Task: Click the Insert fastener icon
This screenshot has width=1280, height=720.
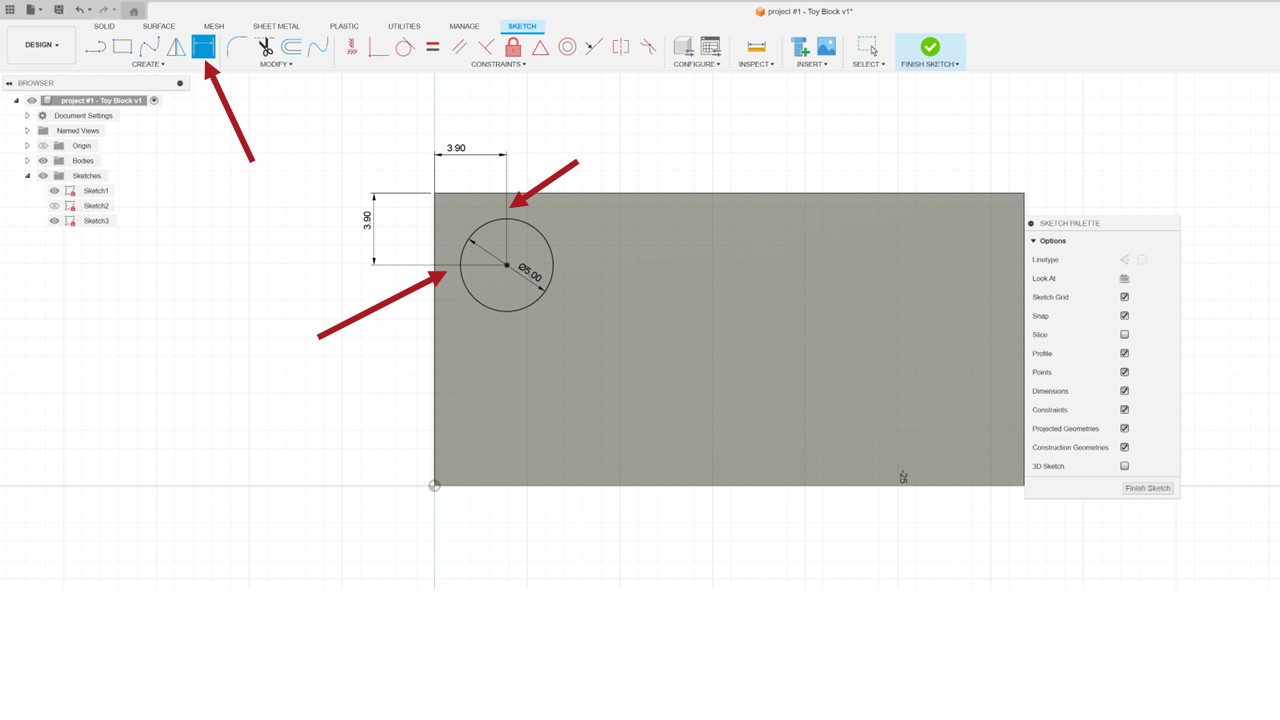Action: pyautogui.click(x=799, y=46)
